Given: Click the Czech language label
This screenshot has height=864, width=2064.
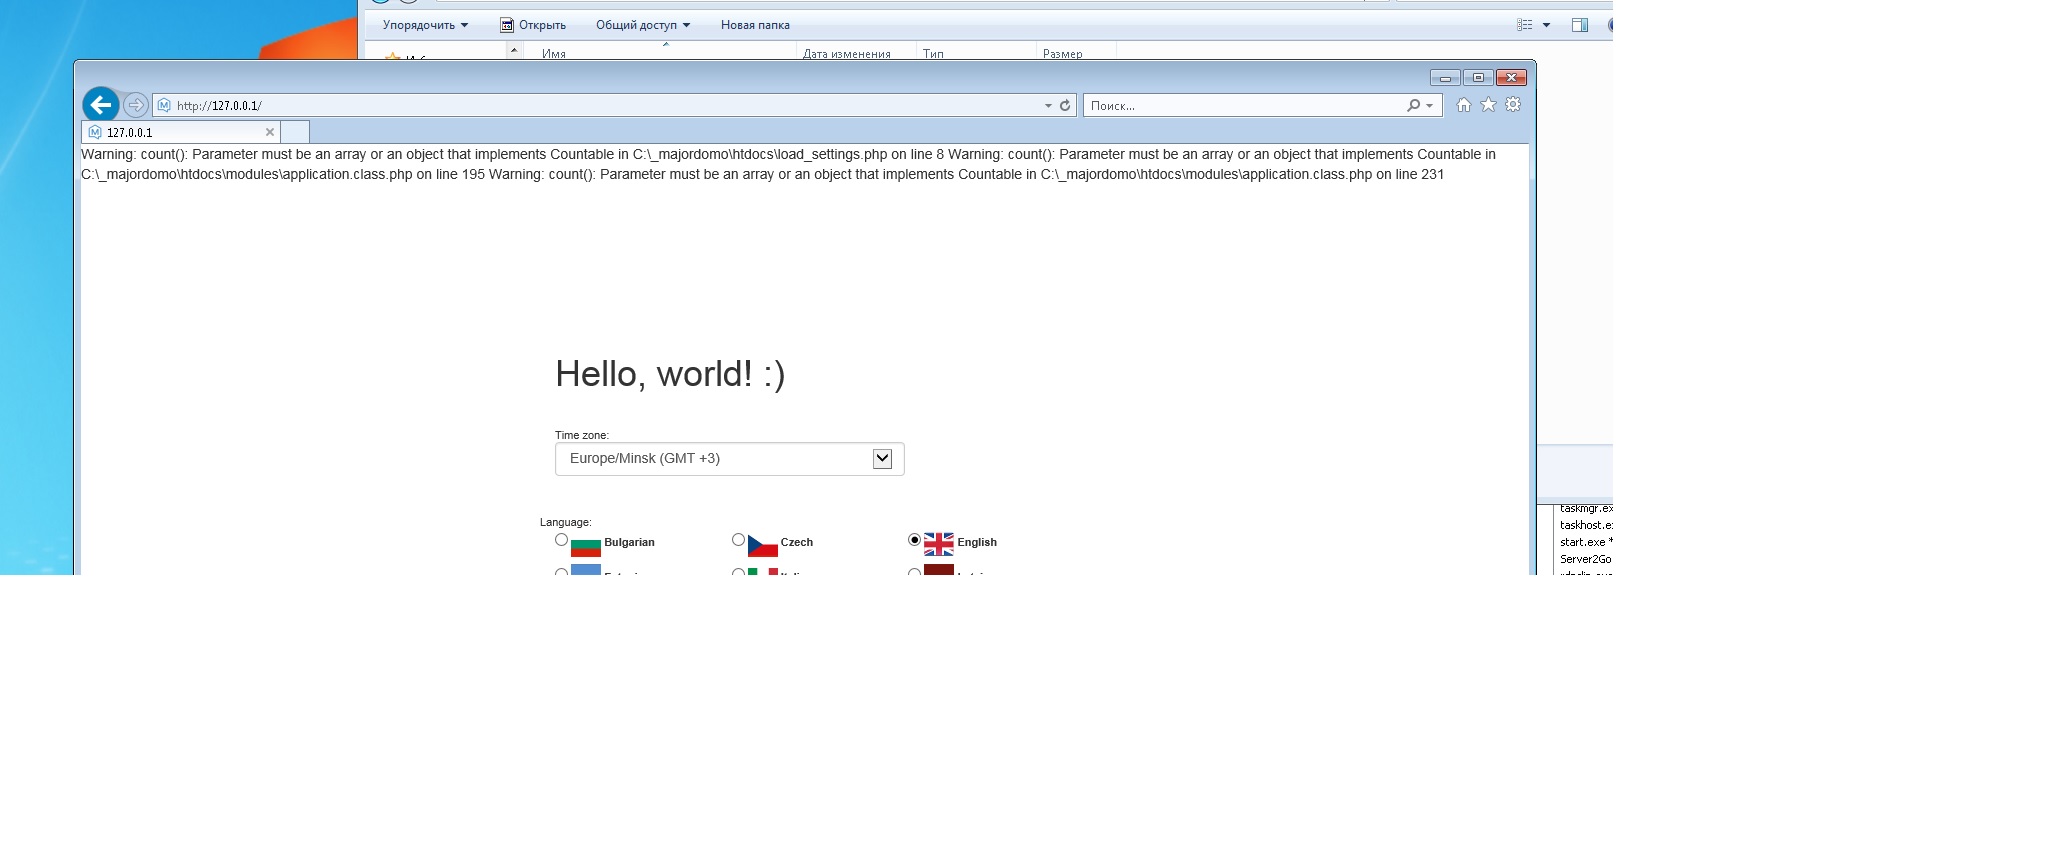Looking at the screenshot, I should pos(797,542).
